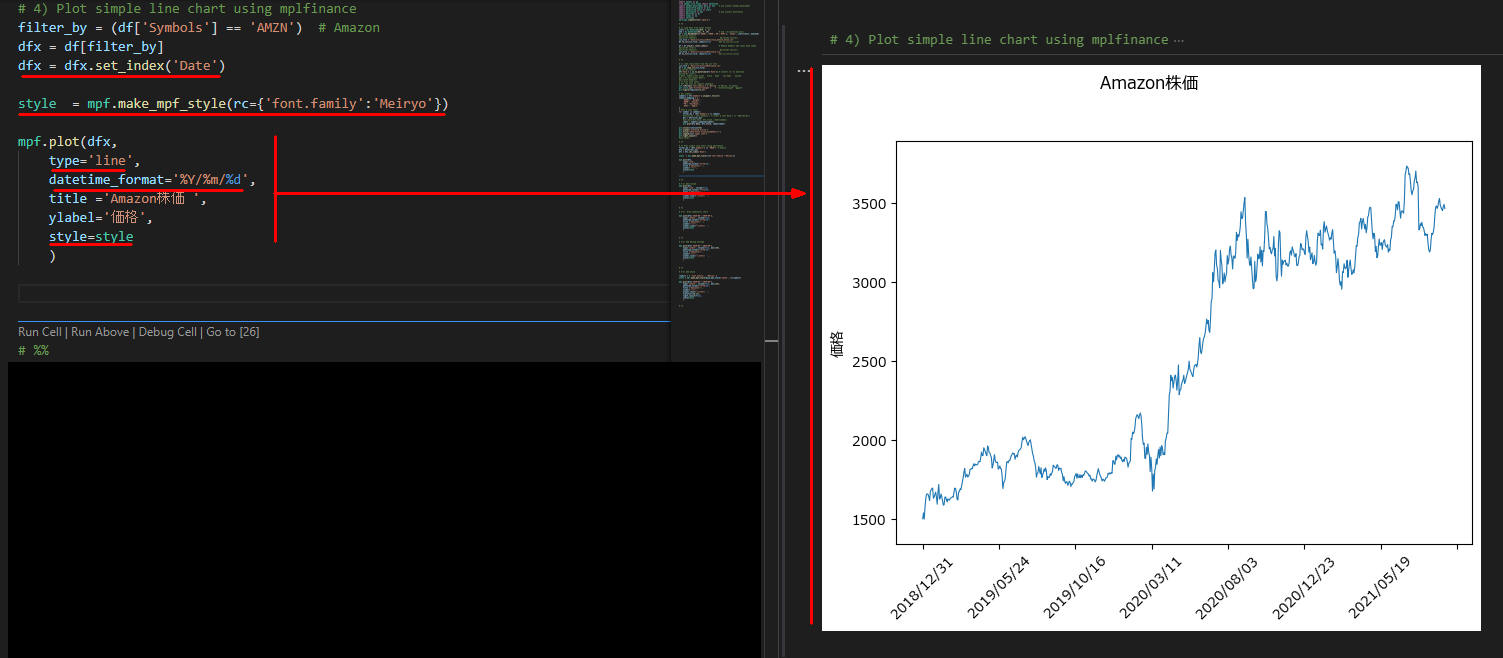Click the line 'dfx = dfx.set_index('Date')'
Viewport: 1503px width, 658px height.
pos(121,66)
